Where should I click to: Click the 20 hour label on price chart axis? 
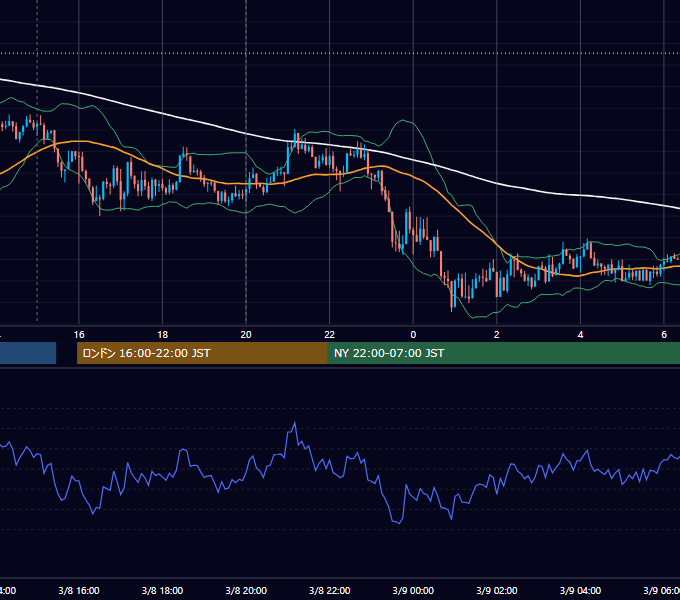point(246,335)
